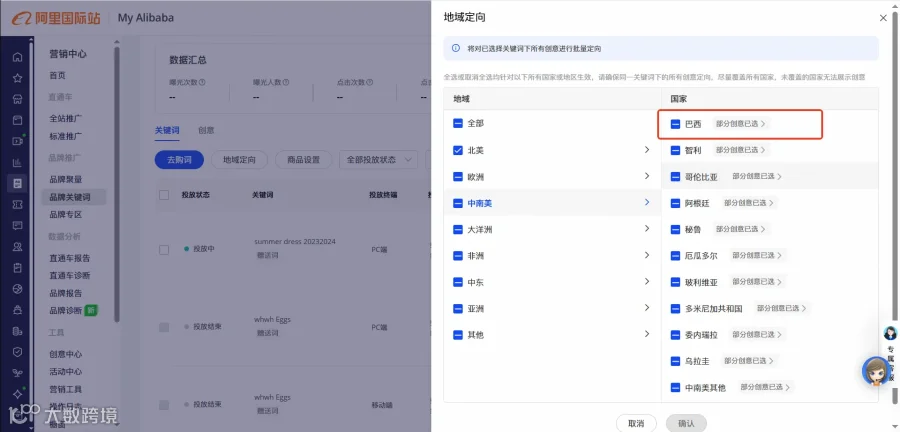Open the 全部投放状态 dropdown
Screen dimensions: 900x432
379,160
